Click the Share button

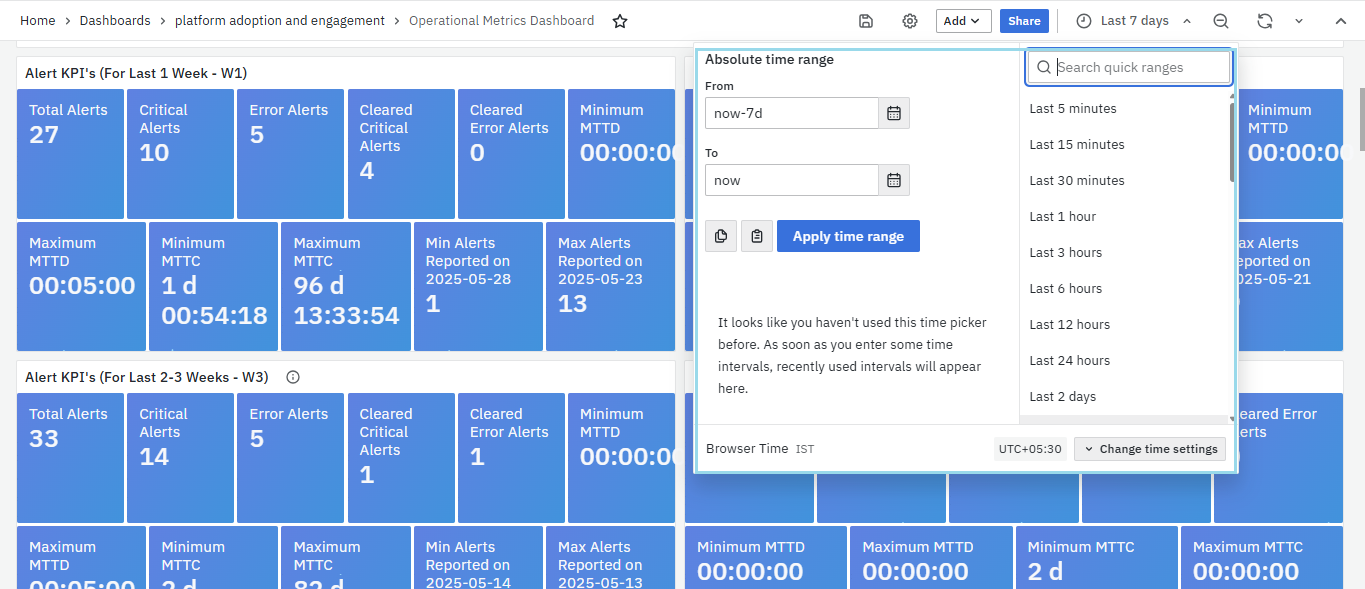click(1024, 21)
